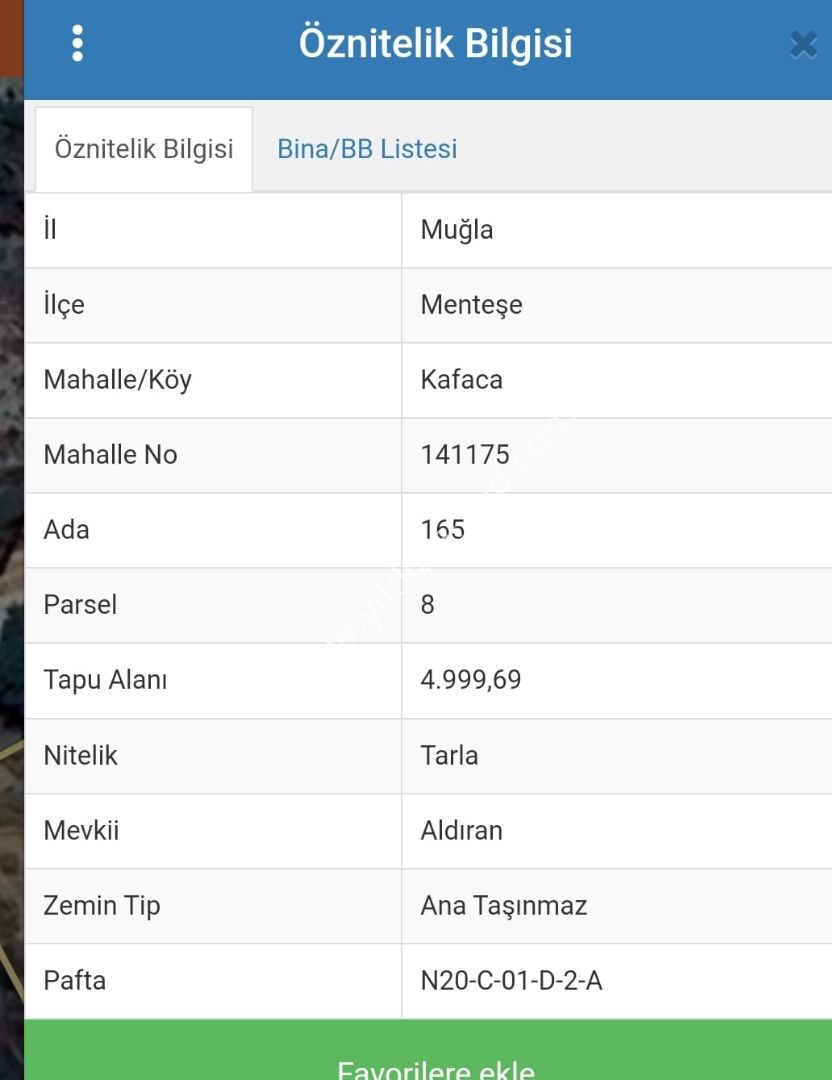Viewport: 832px width, 1080px height.
Task: Click Tapu Alanı value 4.999,69
Action: (470, 680)
